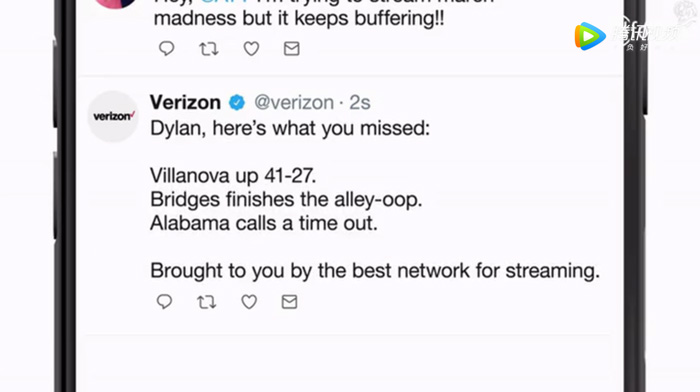700x392 pixels.
Task: Like Dylan's buffering tweet
Action: click(x=251, y=49)
